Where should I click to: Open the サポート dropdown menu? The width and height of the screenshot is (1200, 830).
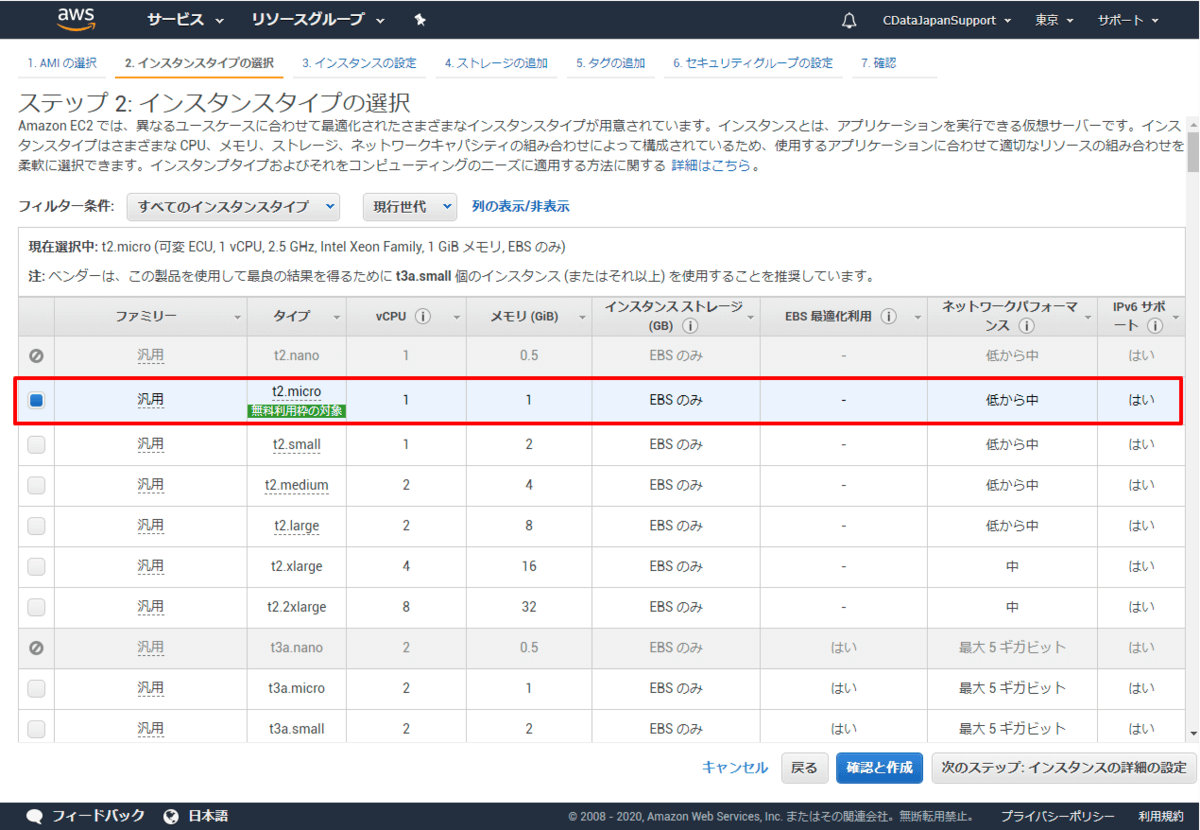pyautogui.click(x=1127, y=20)
